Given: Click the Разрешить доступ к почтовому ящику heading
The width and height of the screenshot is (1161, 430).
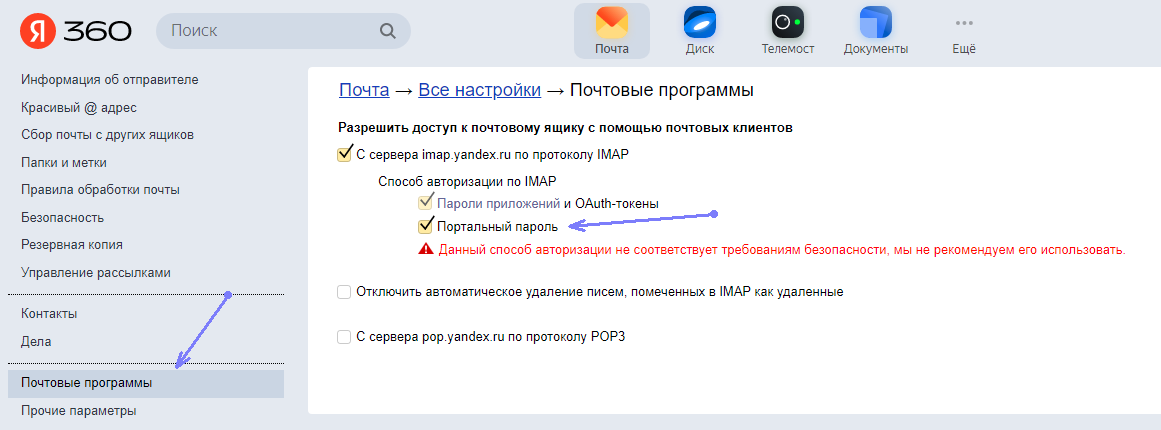Looking at the screenshot, I should pyautogui.click(x=566, y=128).
